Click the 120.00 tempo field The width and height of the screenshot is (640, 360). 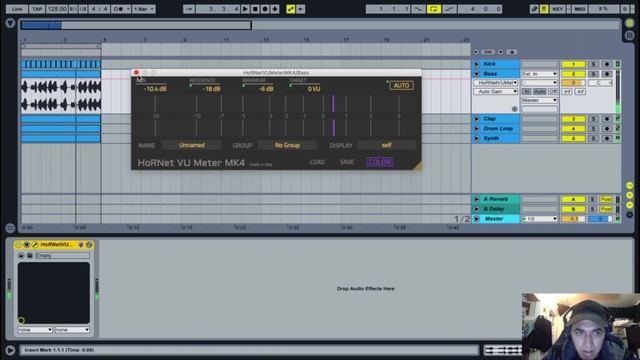pos(57,9)
